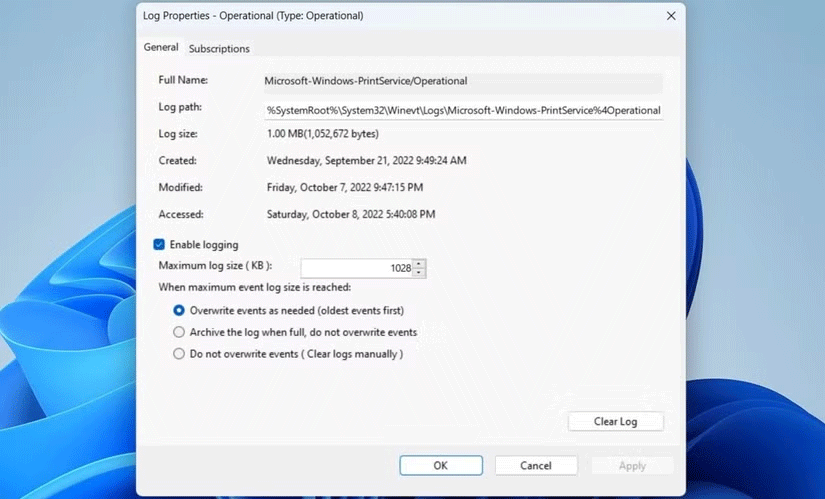
Task: Close the Log Properties window with X
Action: click(671, 16)
